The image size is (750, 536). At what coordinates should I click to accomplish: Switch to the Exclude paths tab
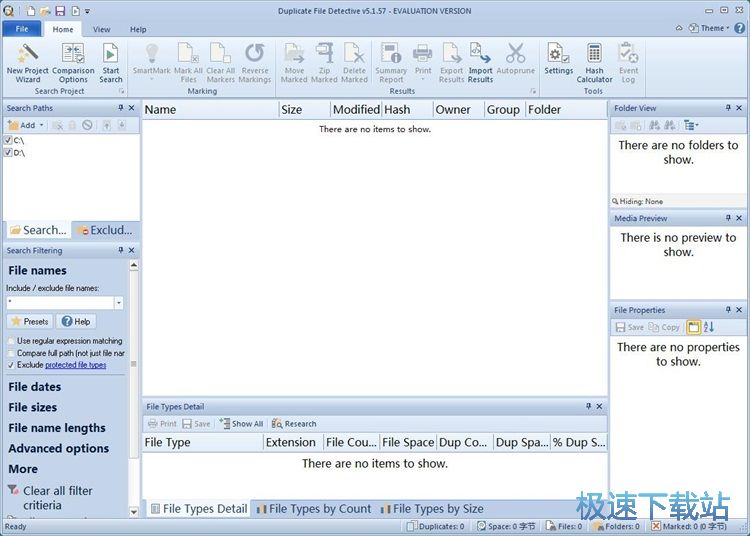105,230
